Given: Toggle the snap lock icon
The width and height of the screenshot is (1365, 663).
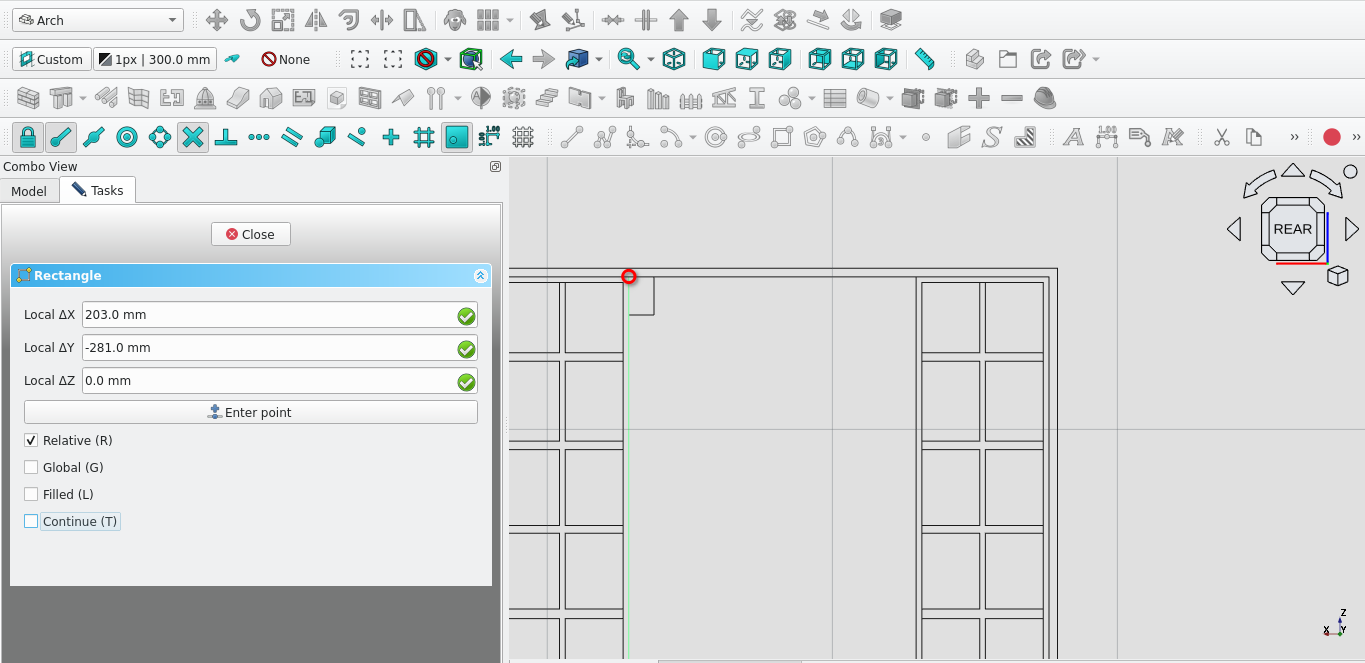Looking at the screenshot, I should [x=28, y=137].
